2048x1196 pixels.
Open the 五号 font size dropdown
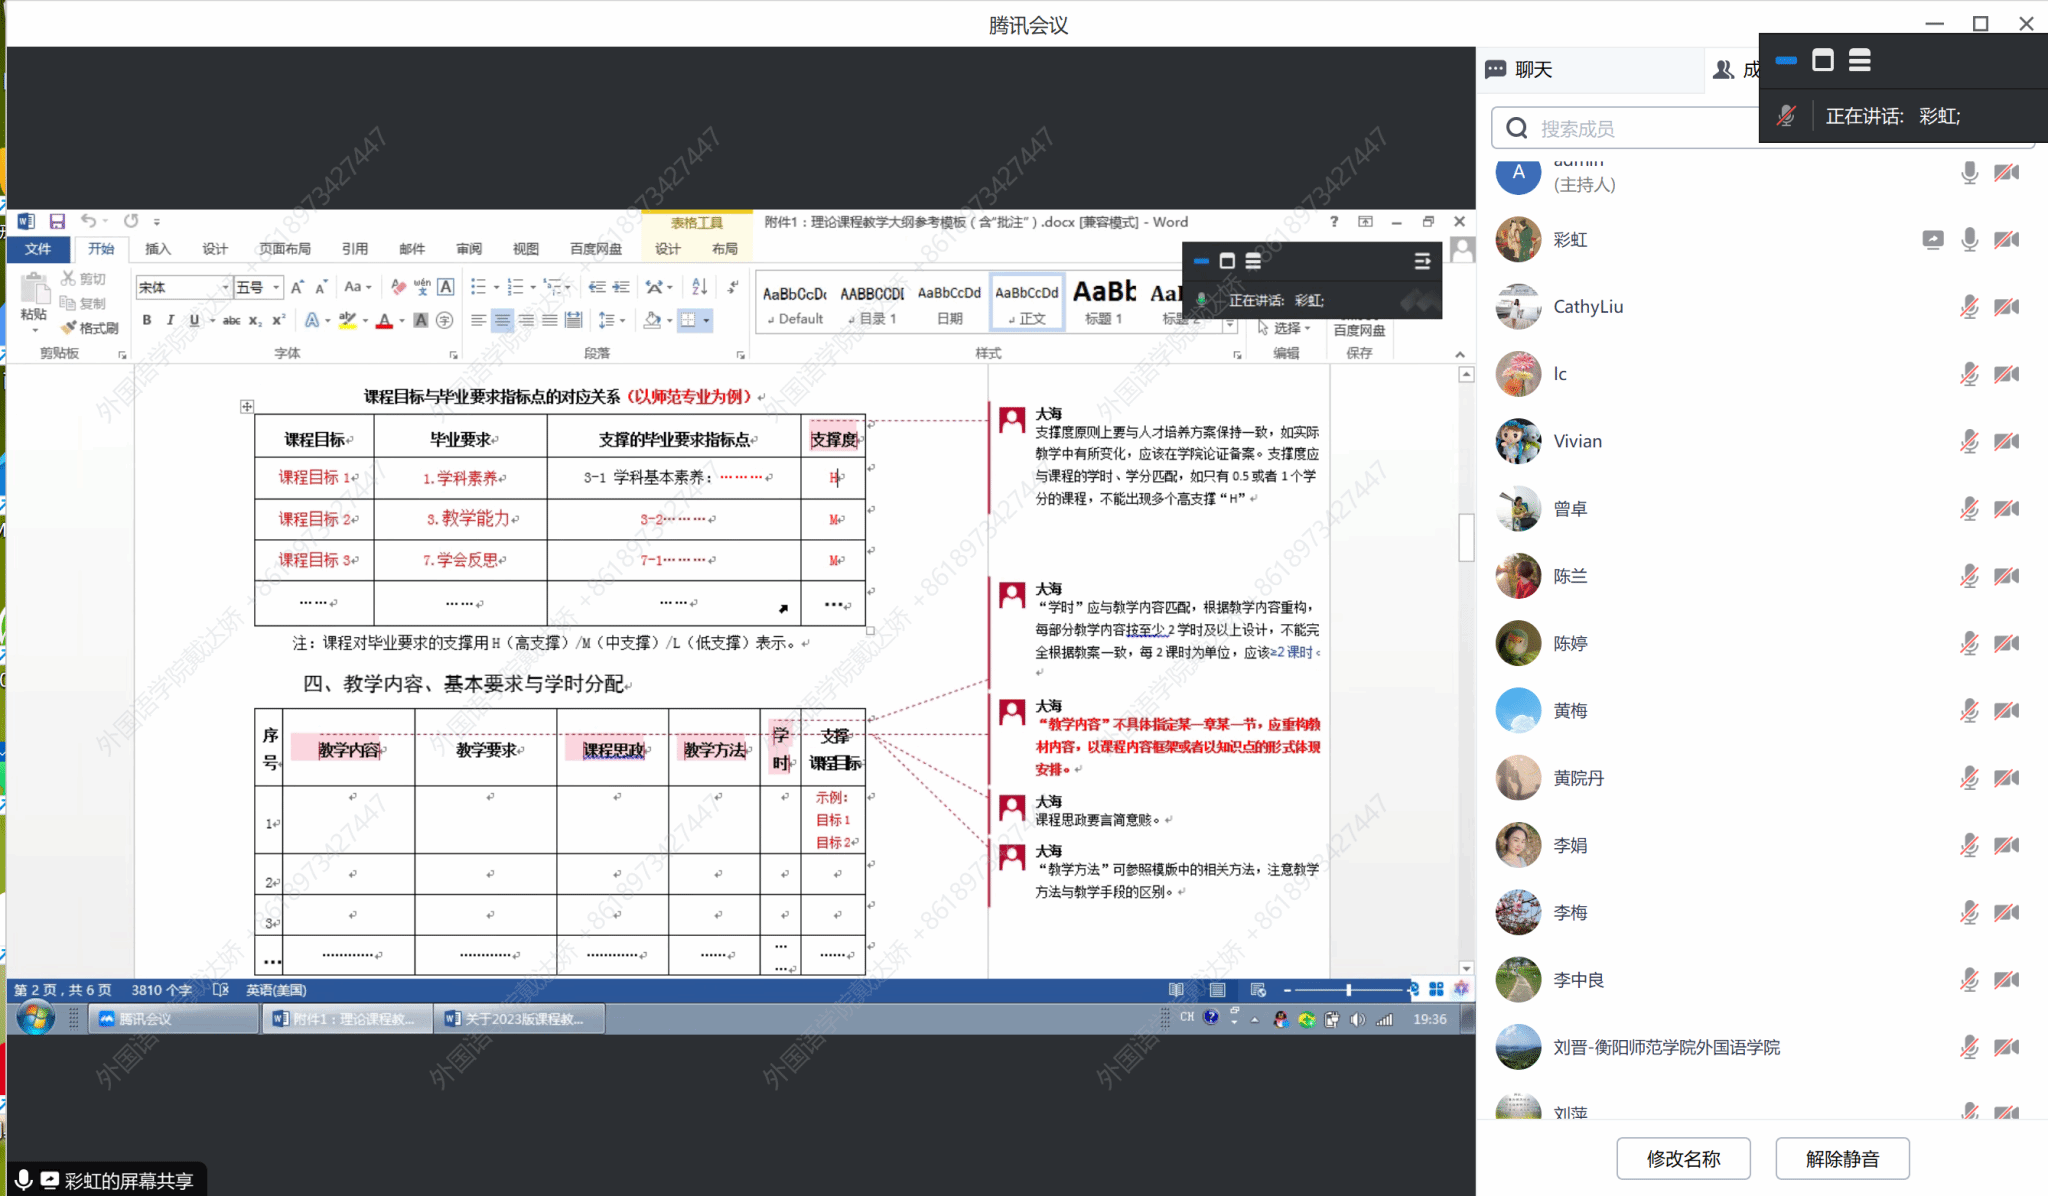[276, 288]
